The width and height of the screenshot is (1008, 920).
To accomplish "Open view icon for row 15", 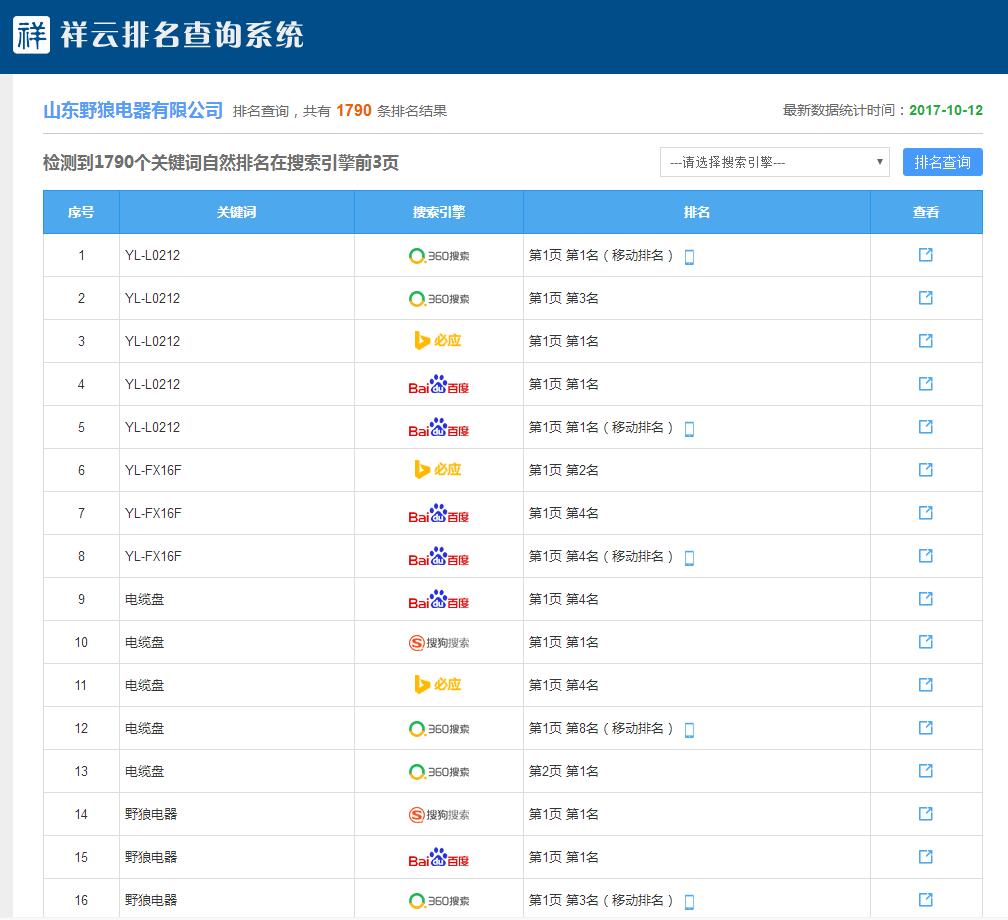I will pyautogui.click(x=926, y=857).
